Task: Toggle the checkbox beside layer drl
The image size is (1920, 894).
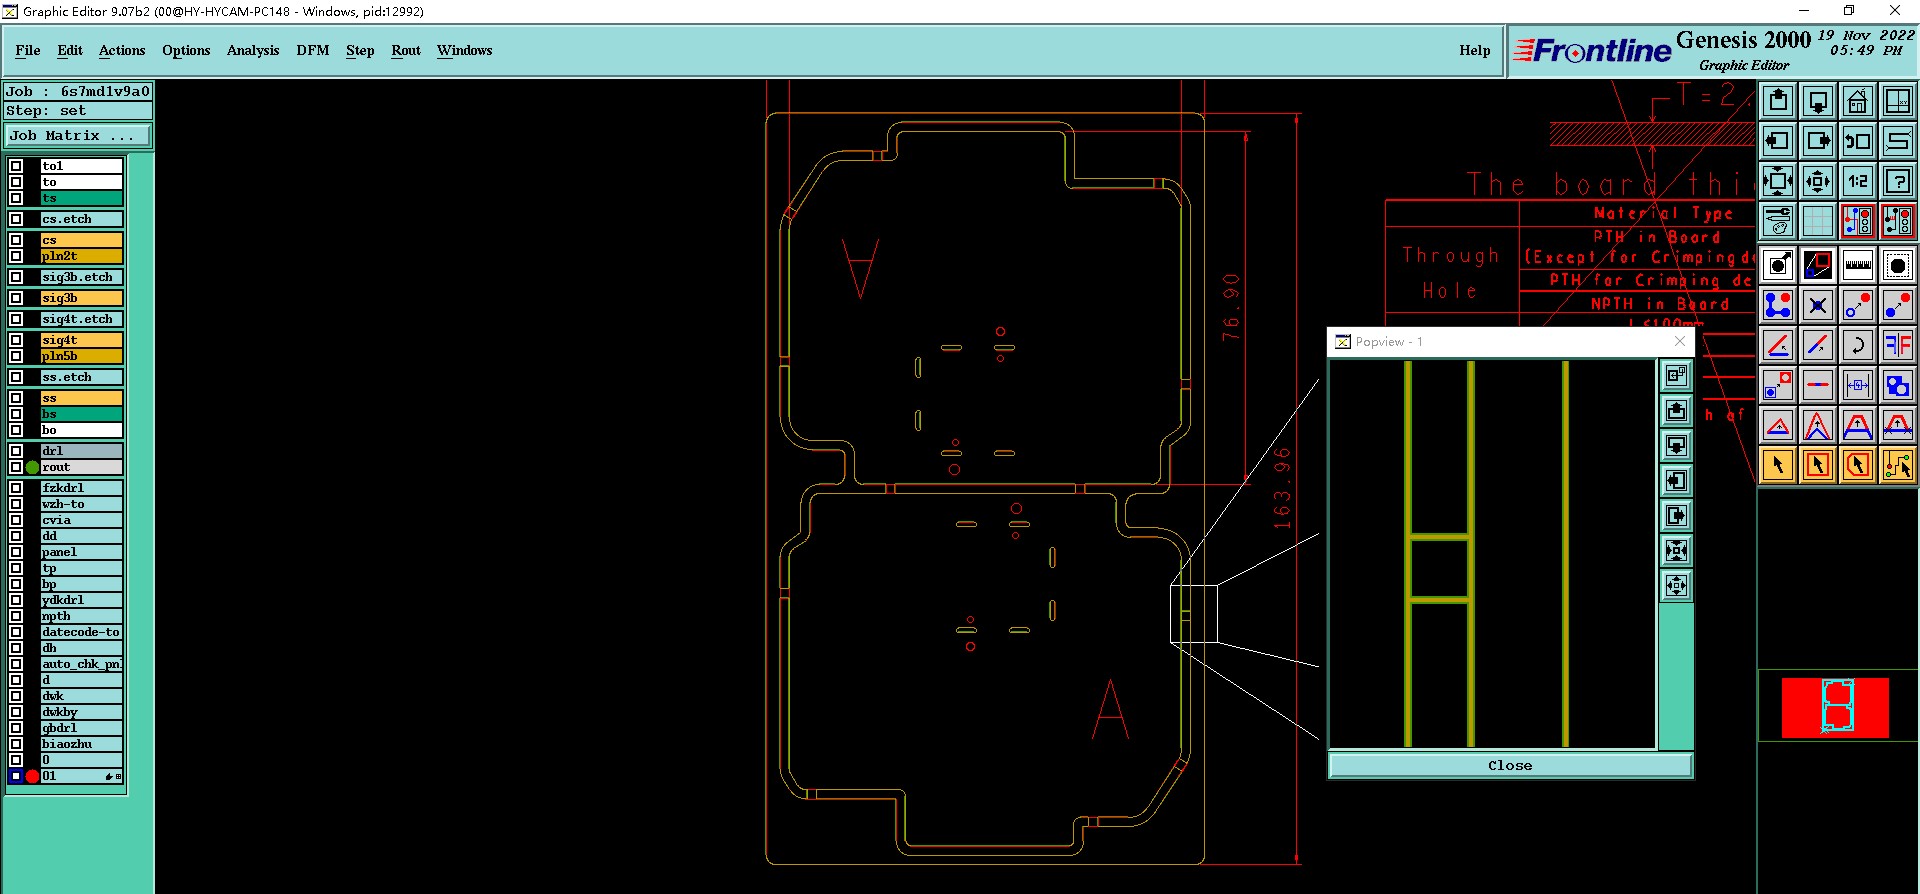Action: tap(16, 451)
